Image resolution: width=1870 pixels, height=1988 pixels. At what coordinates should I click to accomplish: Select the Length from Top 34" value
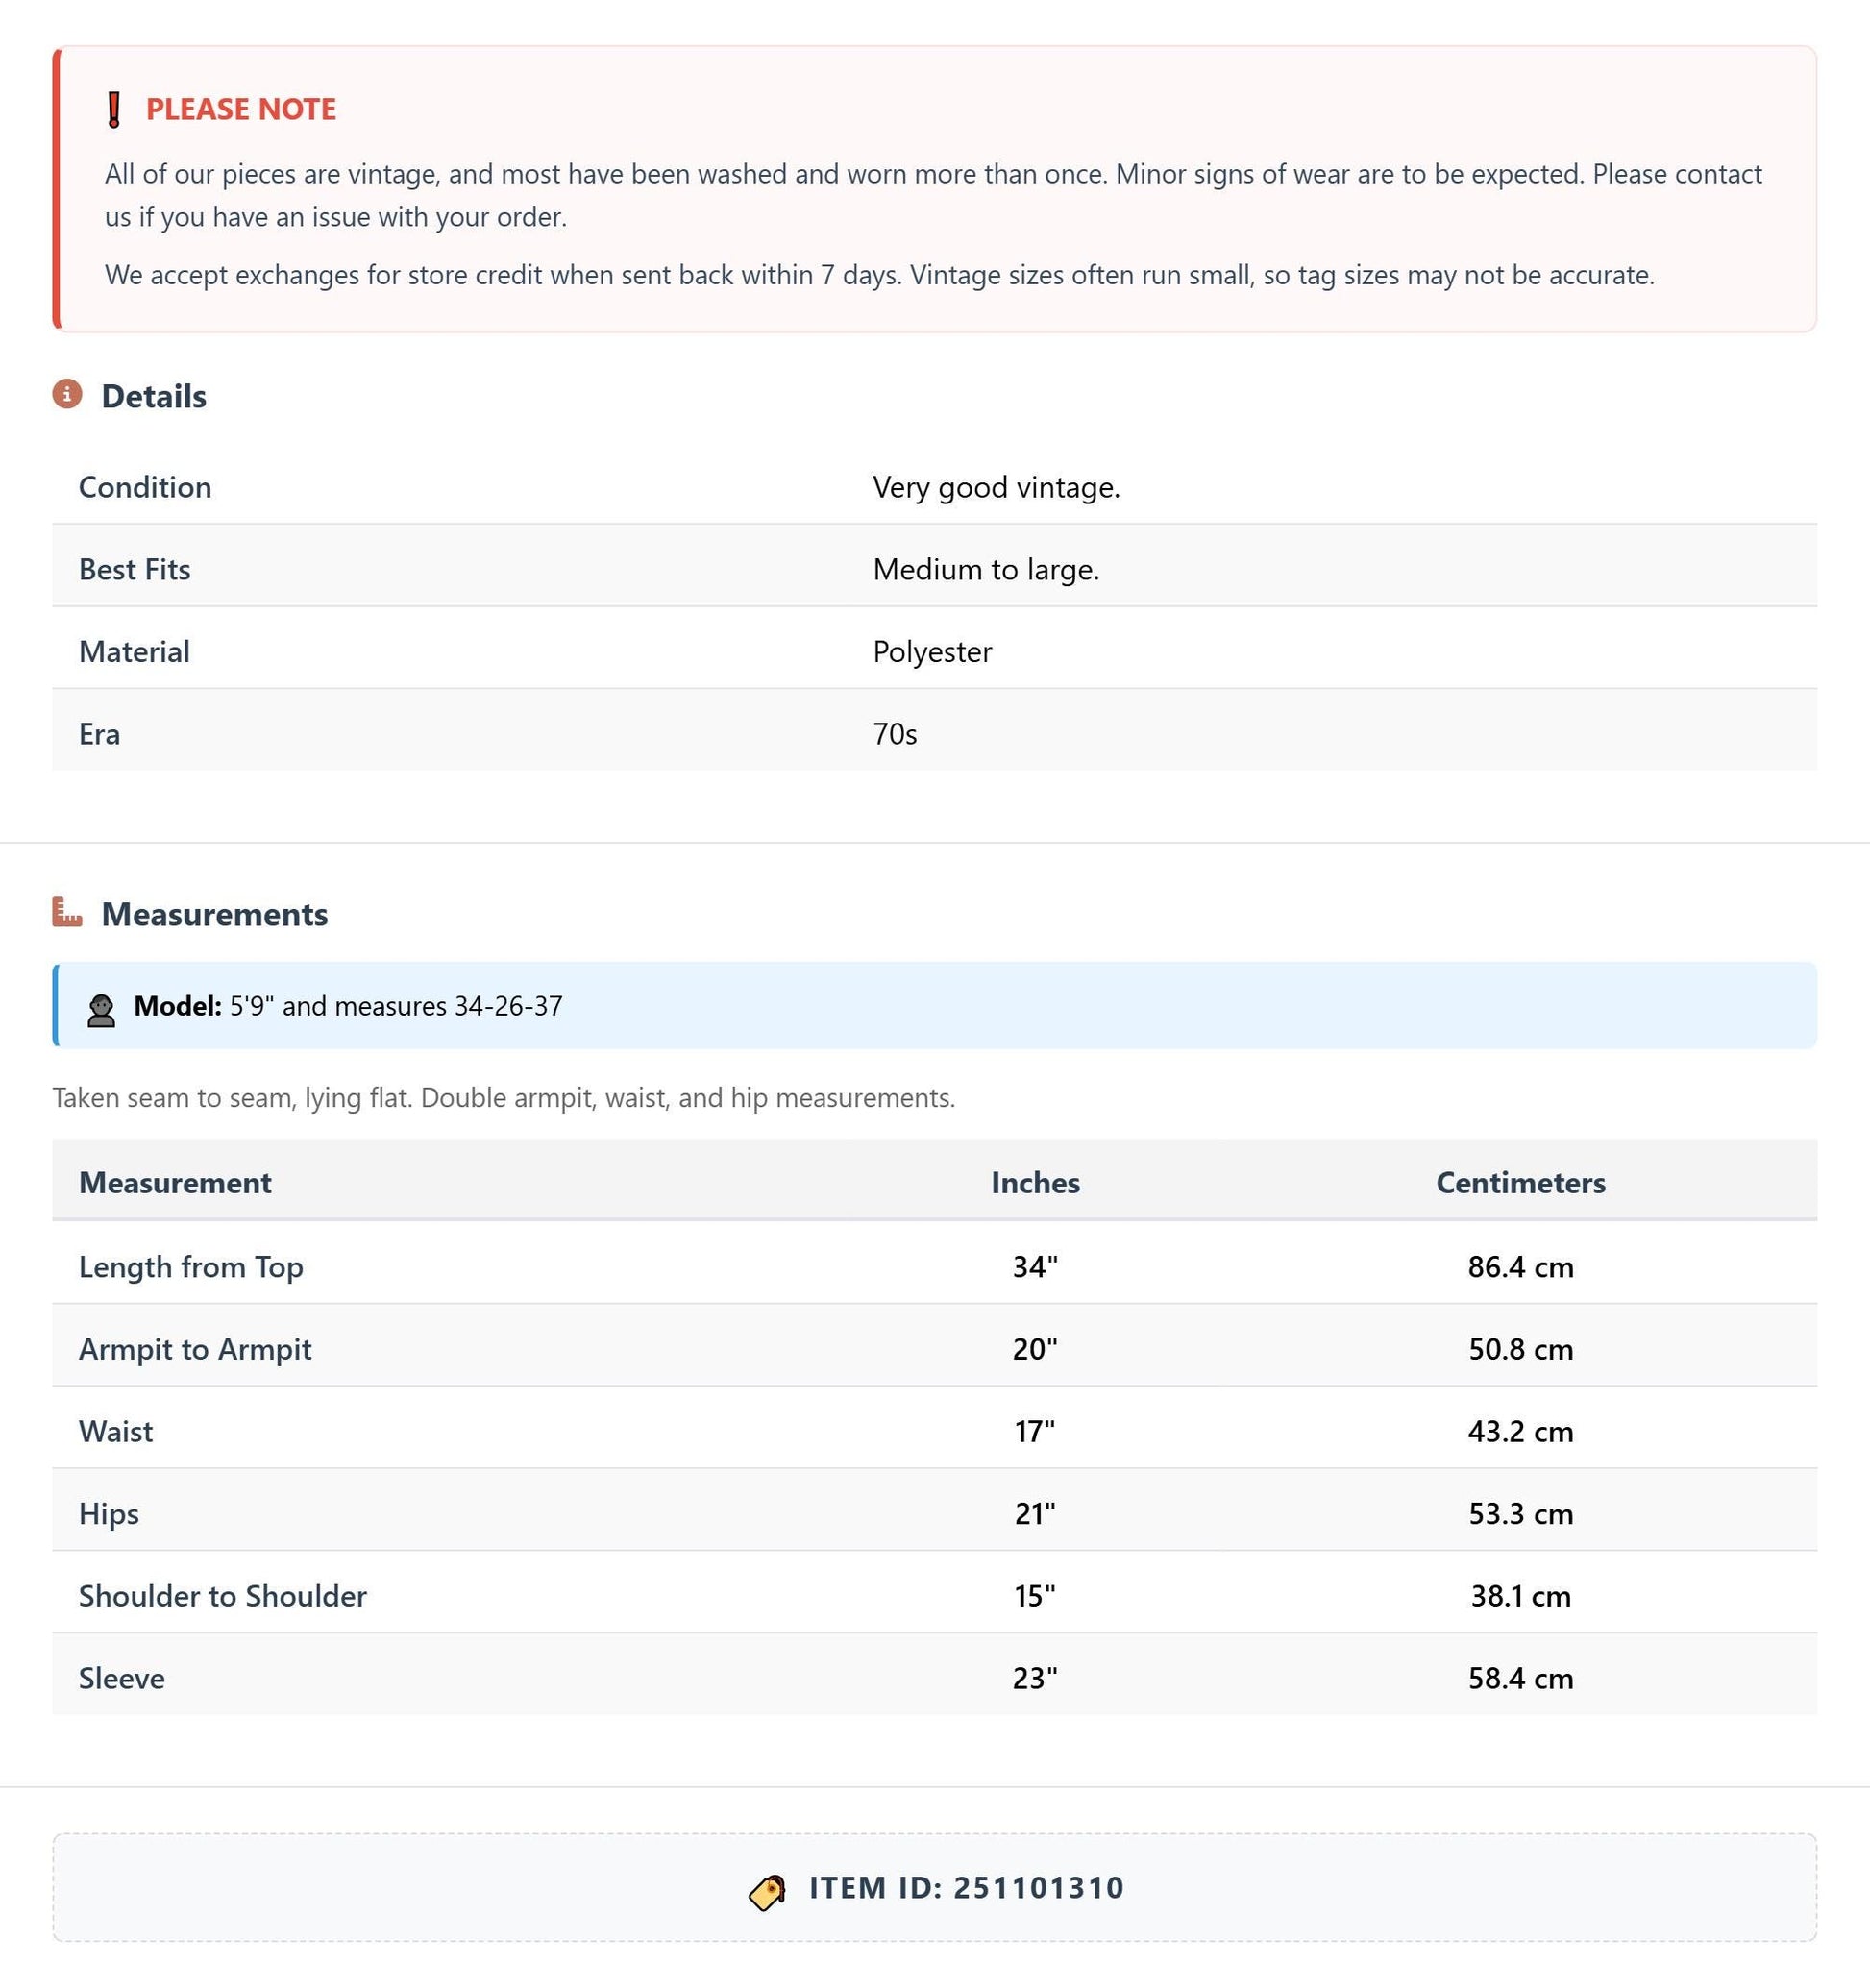tap(1035, 1266)
